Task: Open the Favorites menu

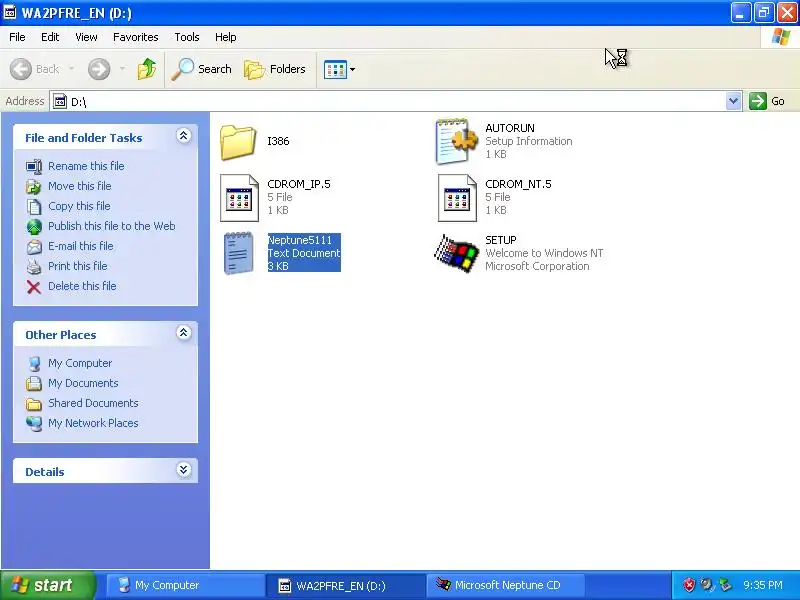Action: (x=136, y=37)
